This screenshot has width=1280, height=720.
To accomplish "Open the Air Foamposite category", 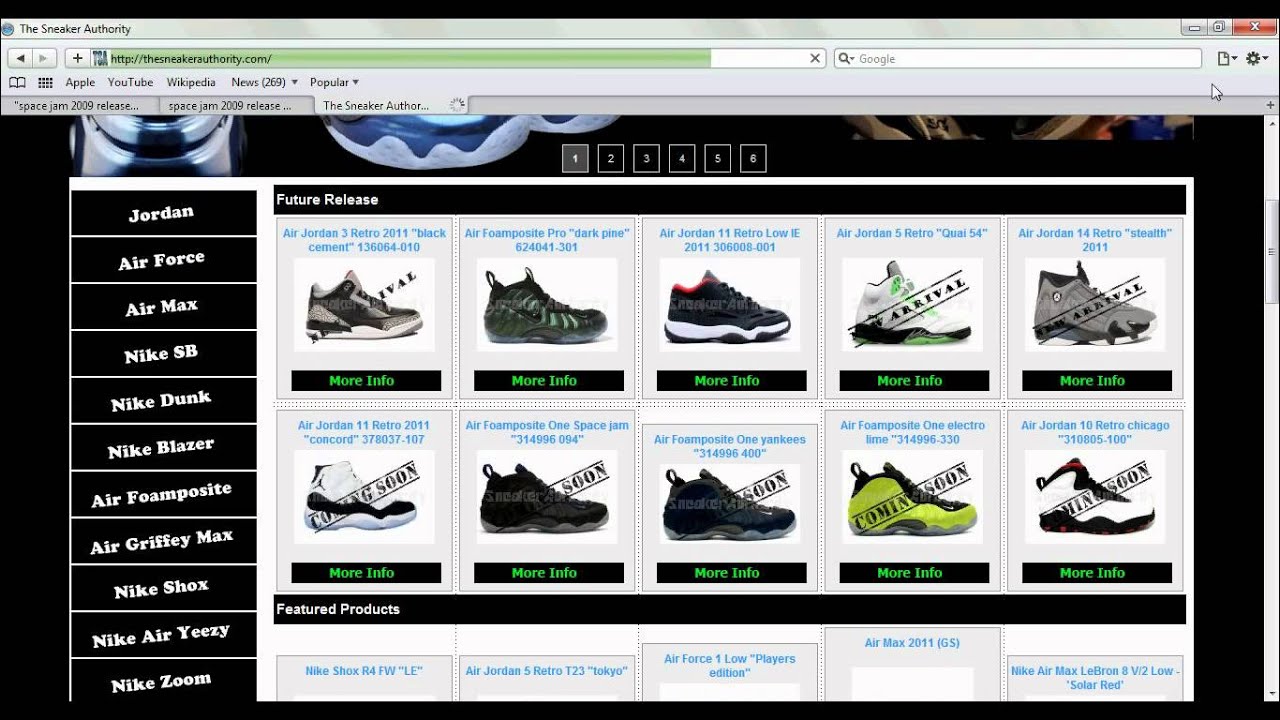I will (x=163, y=495).
